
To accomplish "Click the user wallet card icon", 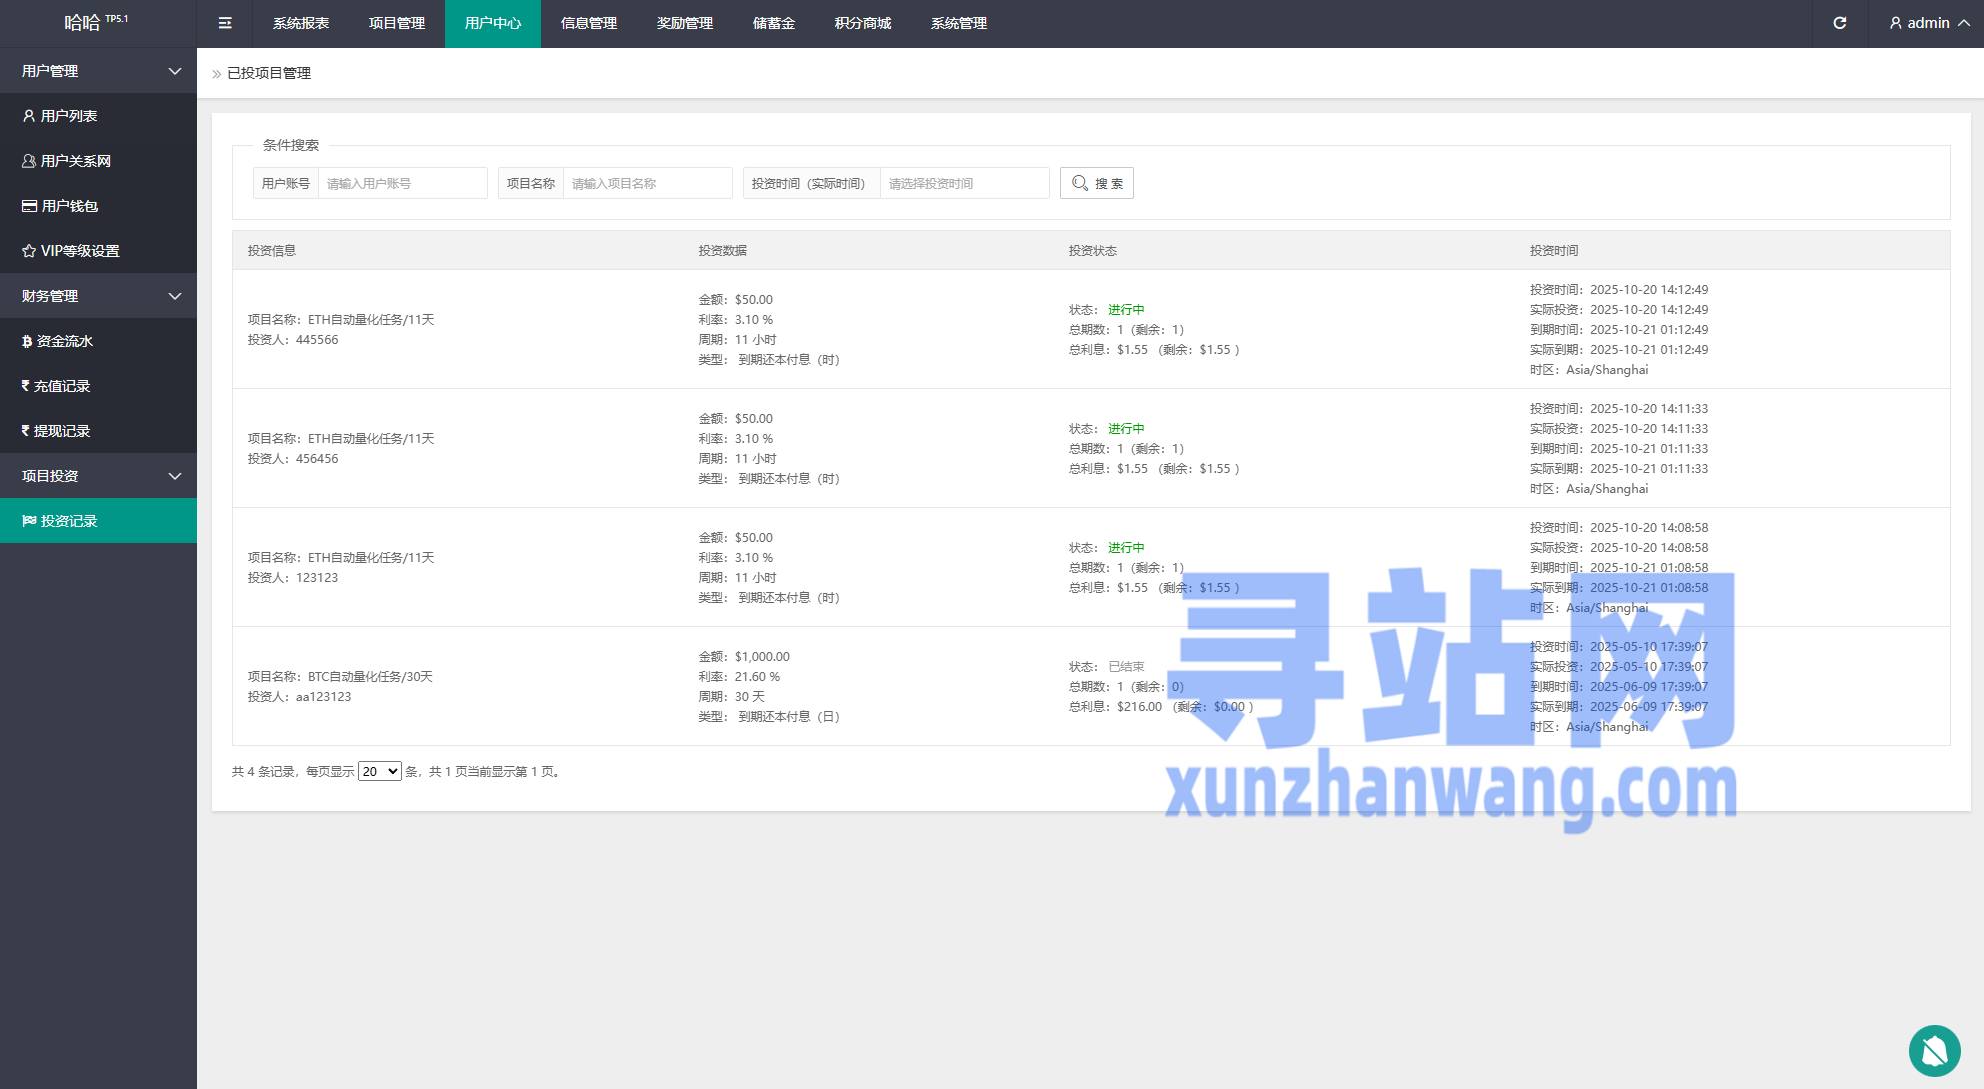I will (x=29, y=206).
